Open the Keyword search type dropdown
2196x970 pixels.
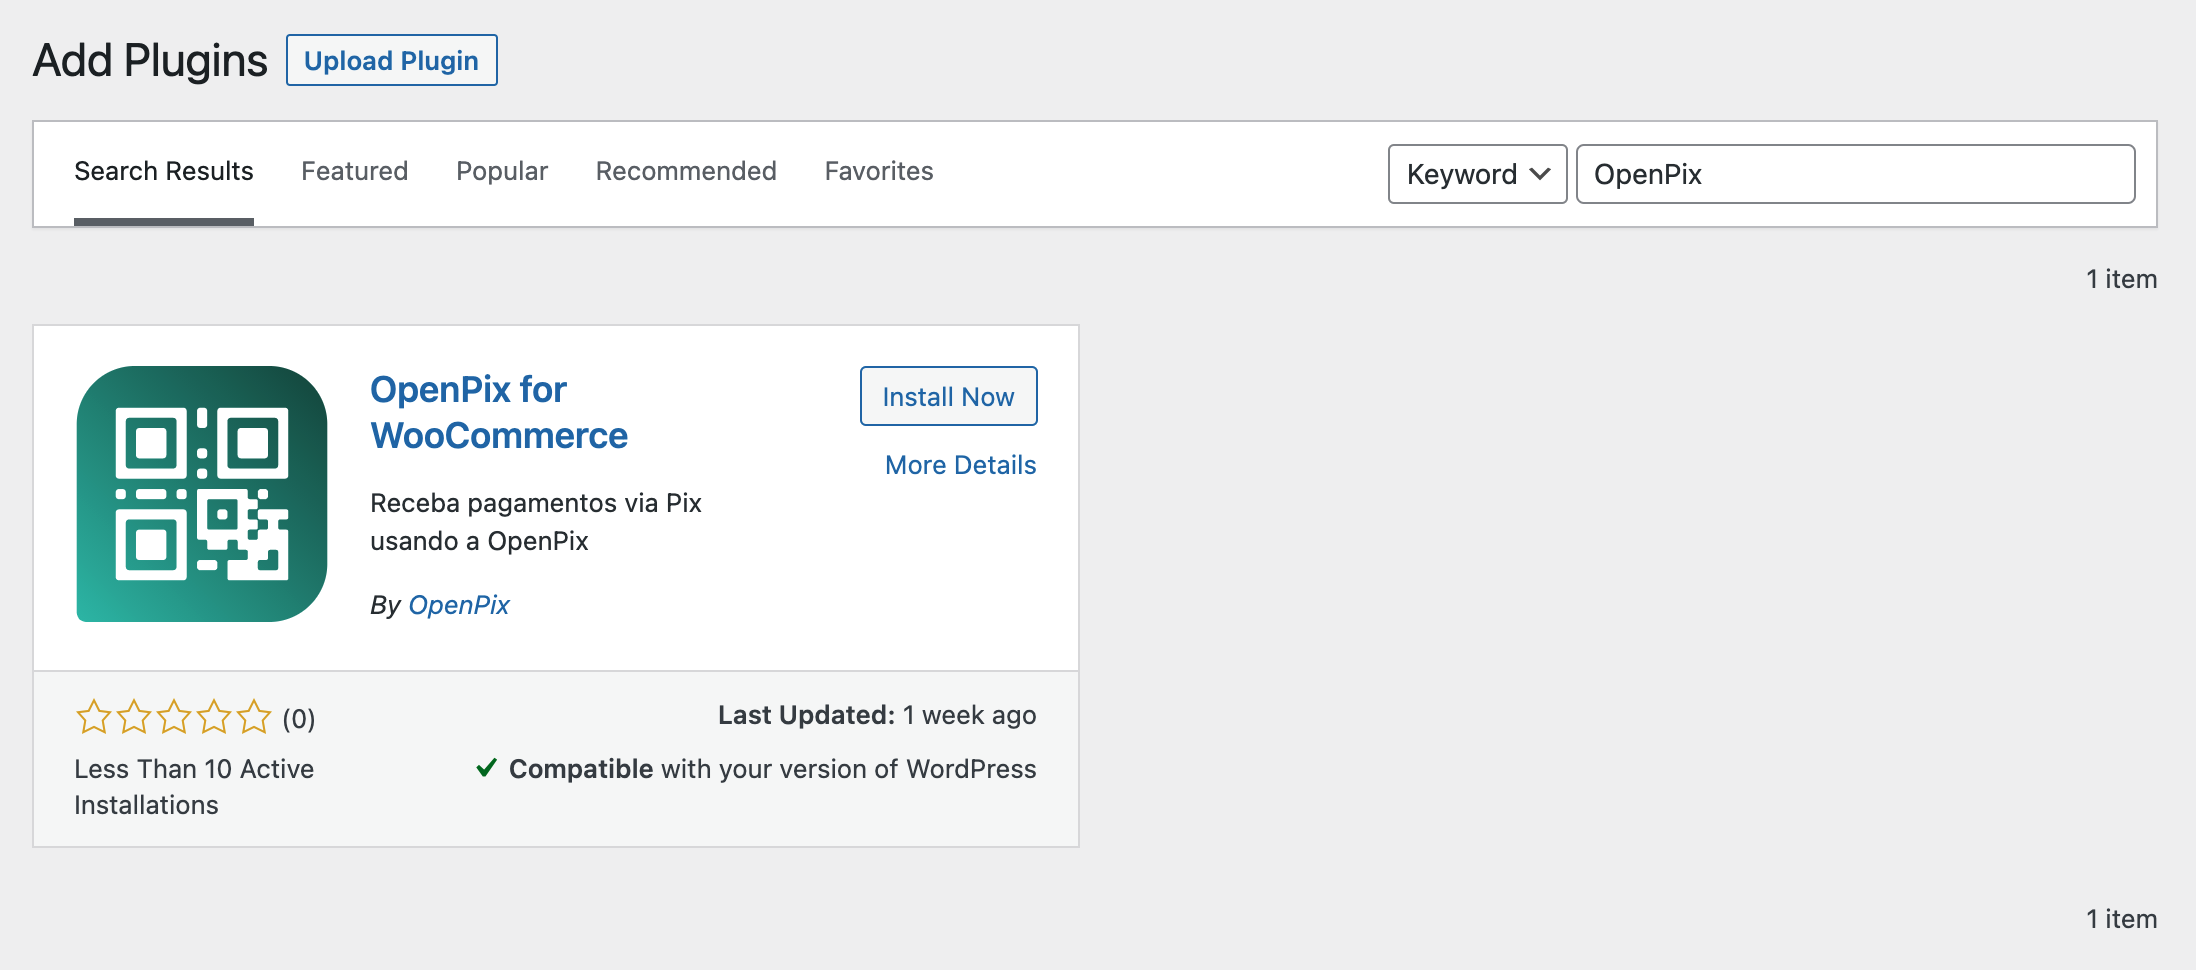[x=1477, y=174]
